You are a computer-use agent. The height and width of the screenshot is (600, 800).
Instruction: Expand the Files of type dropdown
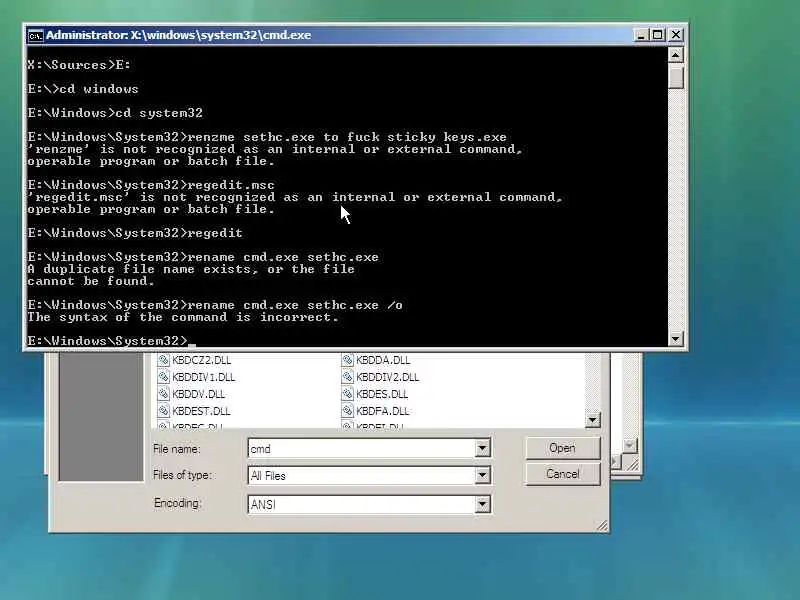(482, 476)
